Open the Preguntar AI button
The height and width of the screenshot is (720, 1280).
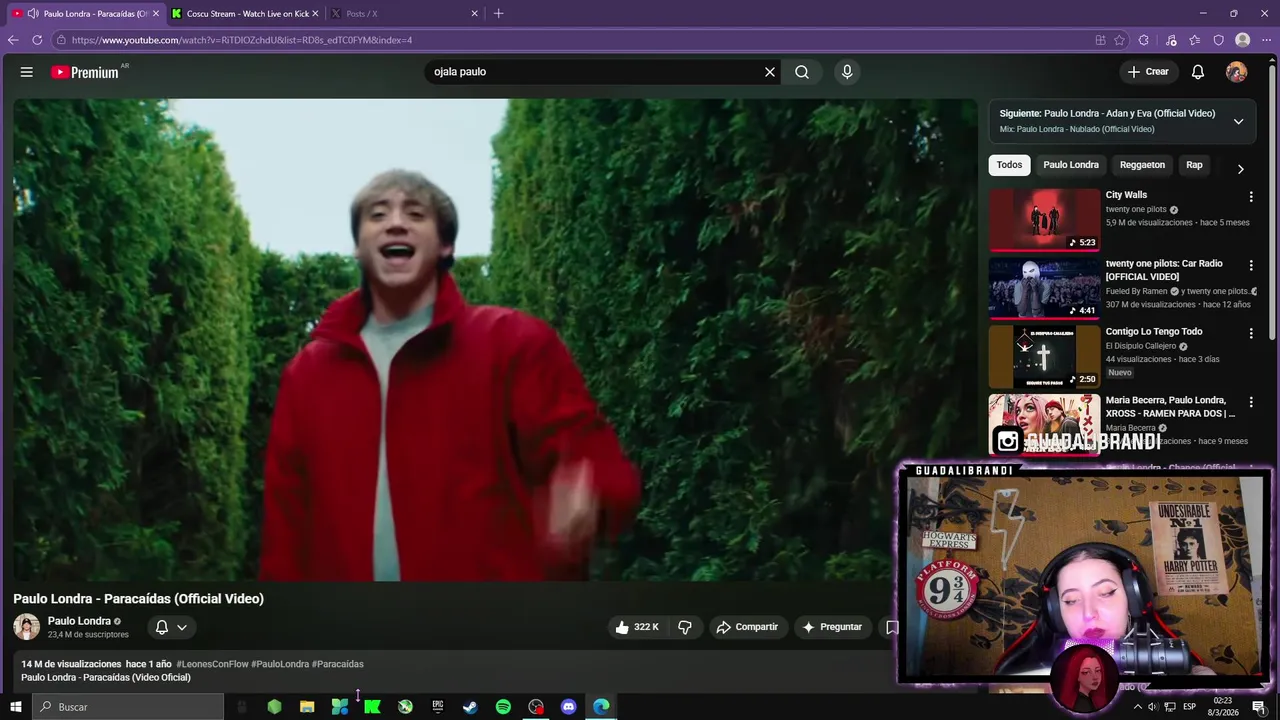point(831,627)
